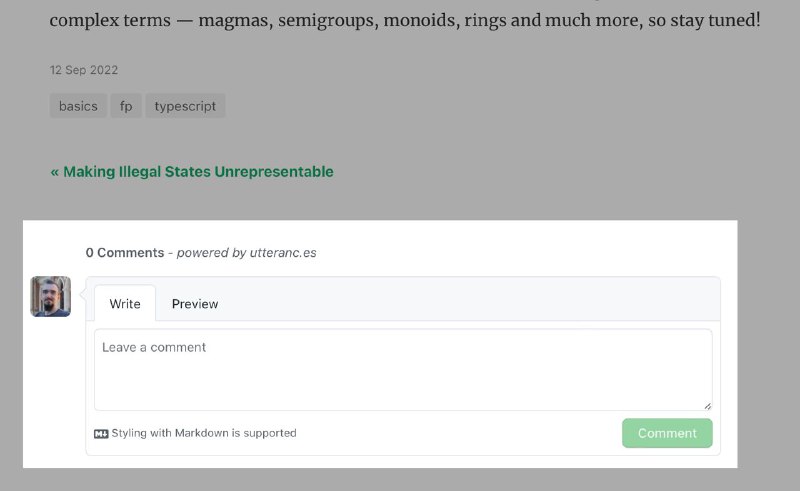
Task: Filter posts by the typescript tag
Action: [185, 106]
